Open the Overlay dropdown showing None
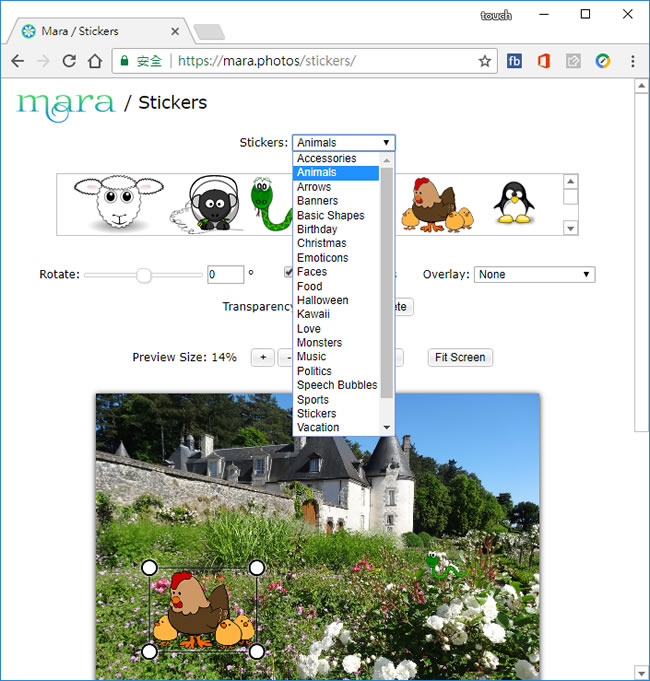 tap(535, 274)
